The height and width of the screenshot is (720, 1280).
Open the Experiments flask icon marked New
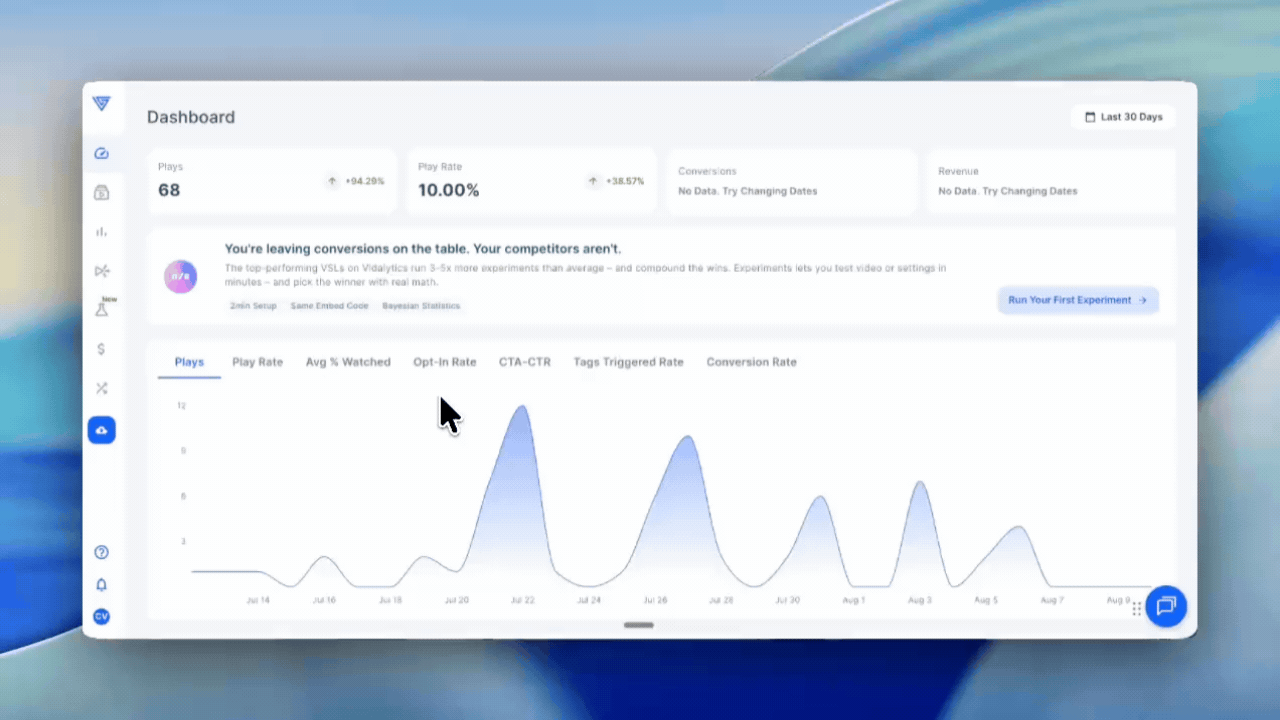[102, 309]
